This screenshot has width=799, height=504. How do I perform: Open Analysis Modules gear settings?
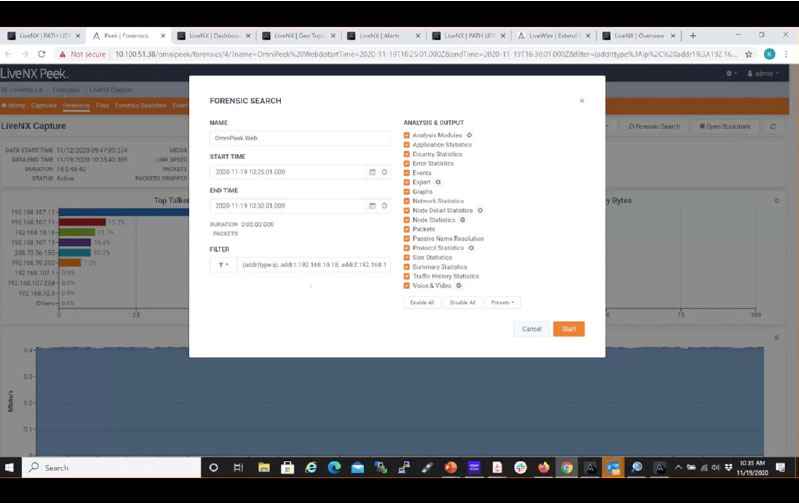click(x=469, y=135)
